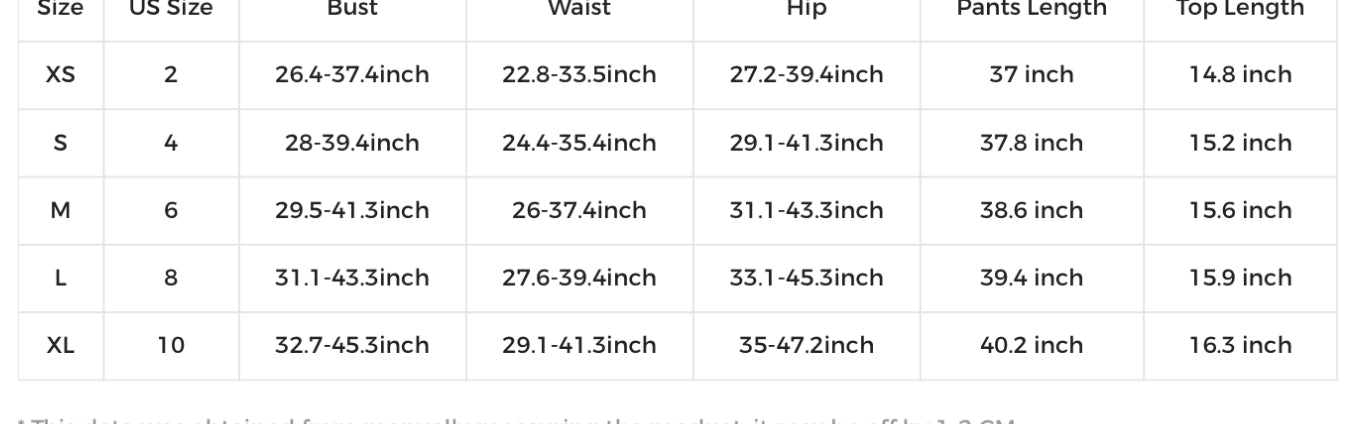The width and height of the screenshot is (1354, 424).
Task: Click the 15.9 inch top length cell
Action: tap(1240, 278)
